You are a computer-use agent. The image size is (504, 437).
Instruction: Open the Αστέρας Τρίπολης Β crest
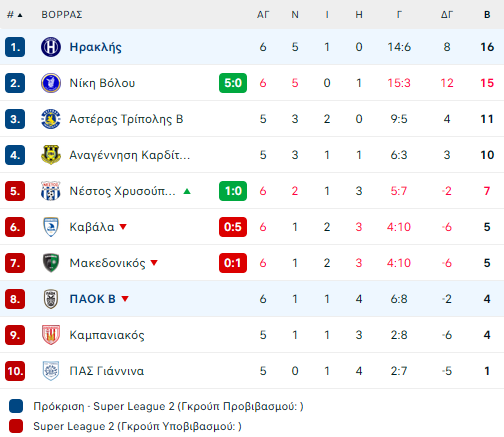point(51,119)
